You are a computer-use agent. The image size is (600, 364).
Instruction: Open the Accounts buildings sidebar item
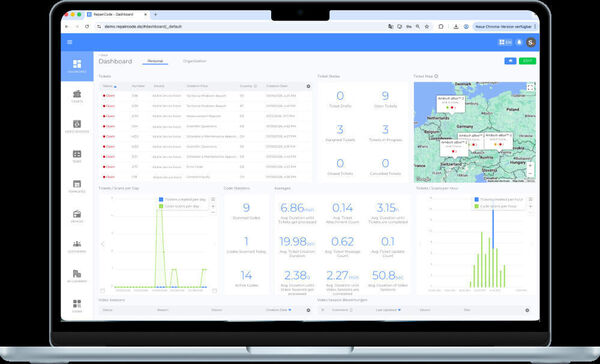tap(77, 276)
